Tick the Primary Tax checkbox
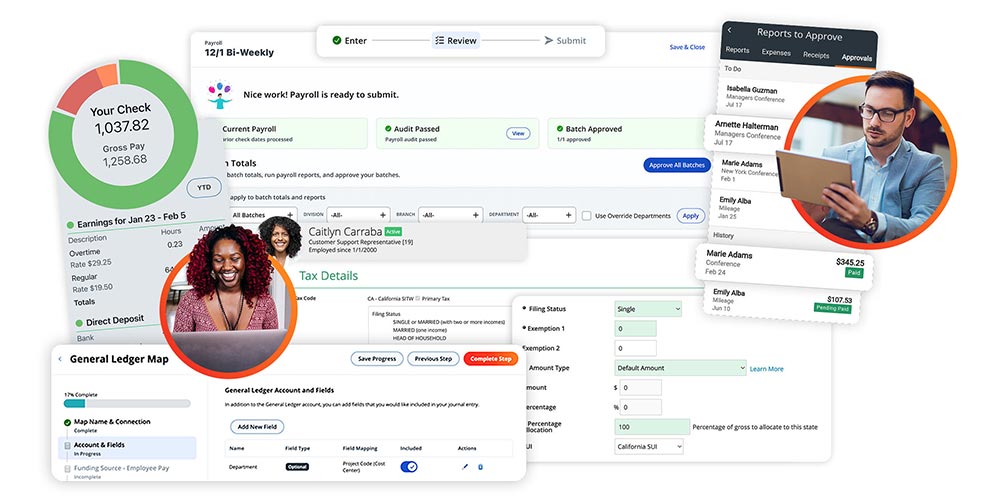 418,298
